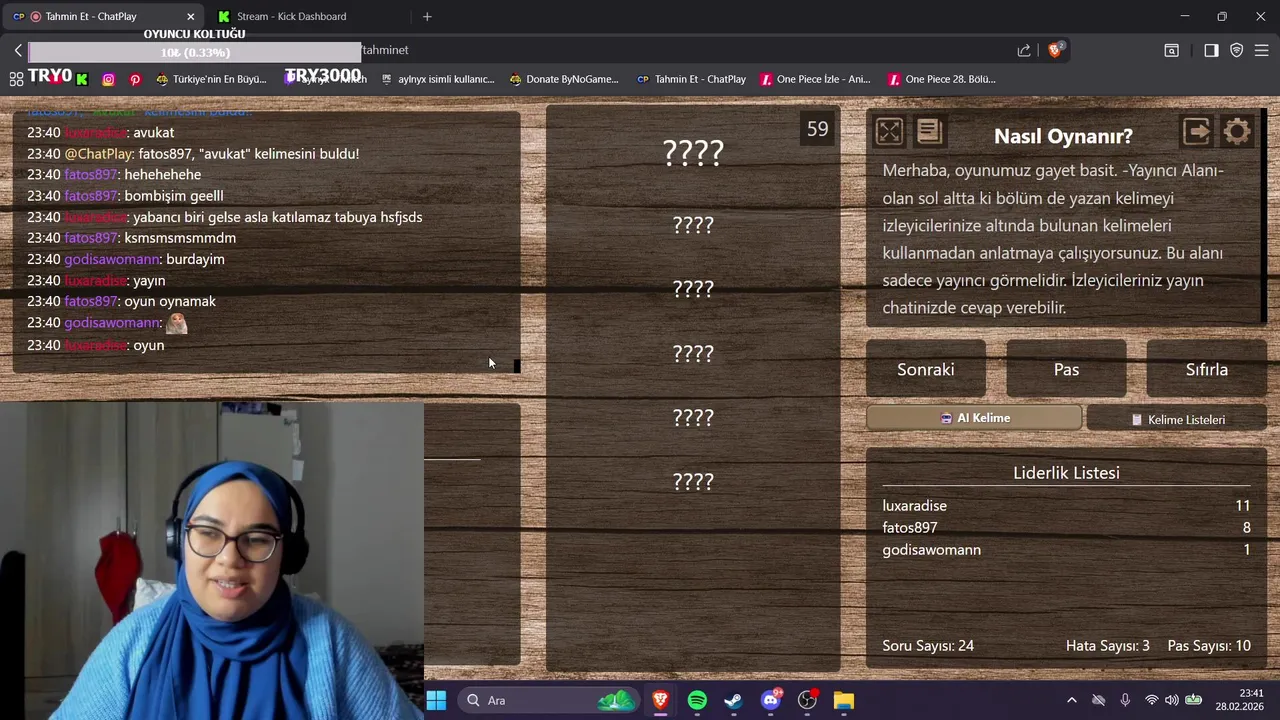Click the taskbar Ara search box
The width and height of the screenshot is (1280, 720).
tap(550, 700)
